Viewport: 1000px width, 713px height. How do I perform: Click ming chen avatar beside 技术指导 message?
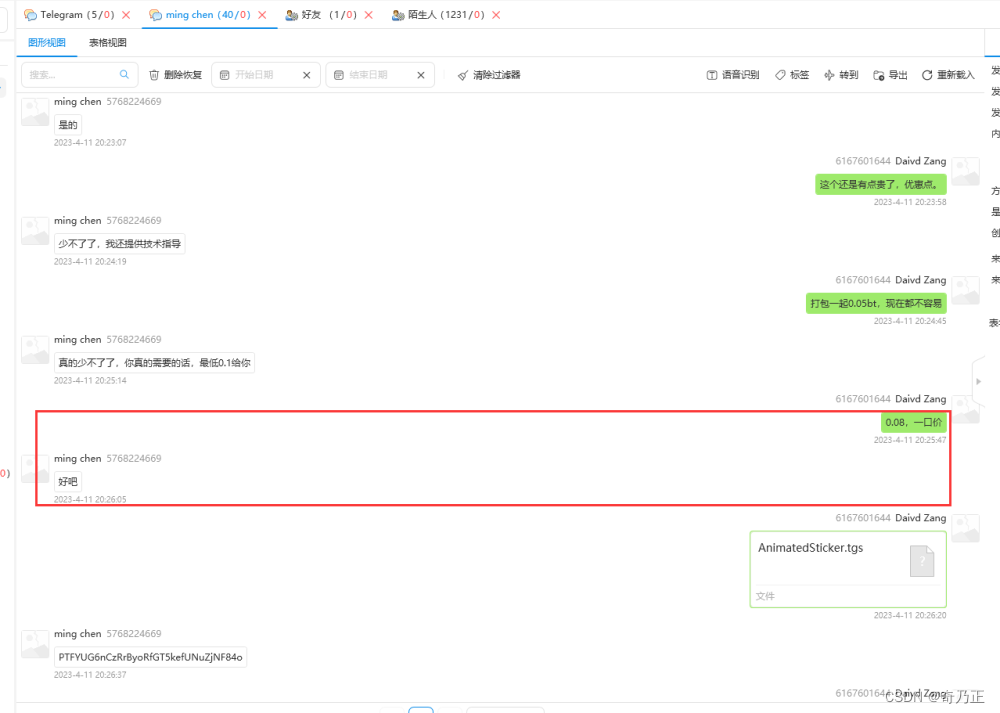[x=35, y=230]
